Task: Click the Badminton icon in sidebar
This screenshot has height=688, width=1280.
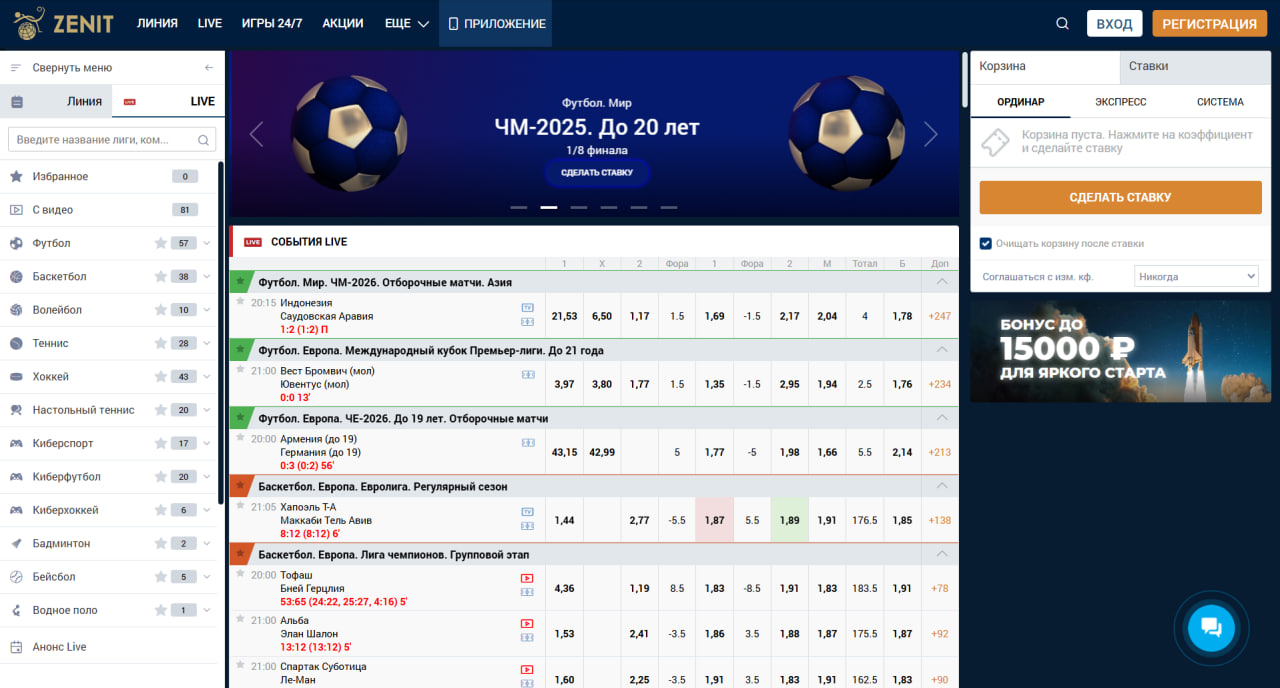Action: pos(16,543)
